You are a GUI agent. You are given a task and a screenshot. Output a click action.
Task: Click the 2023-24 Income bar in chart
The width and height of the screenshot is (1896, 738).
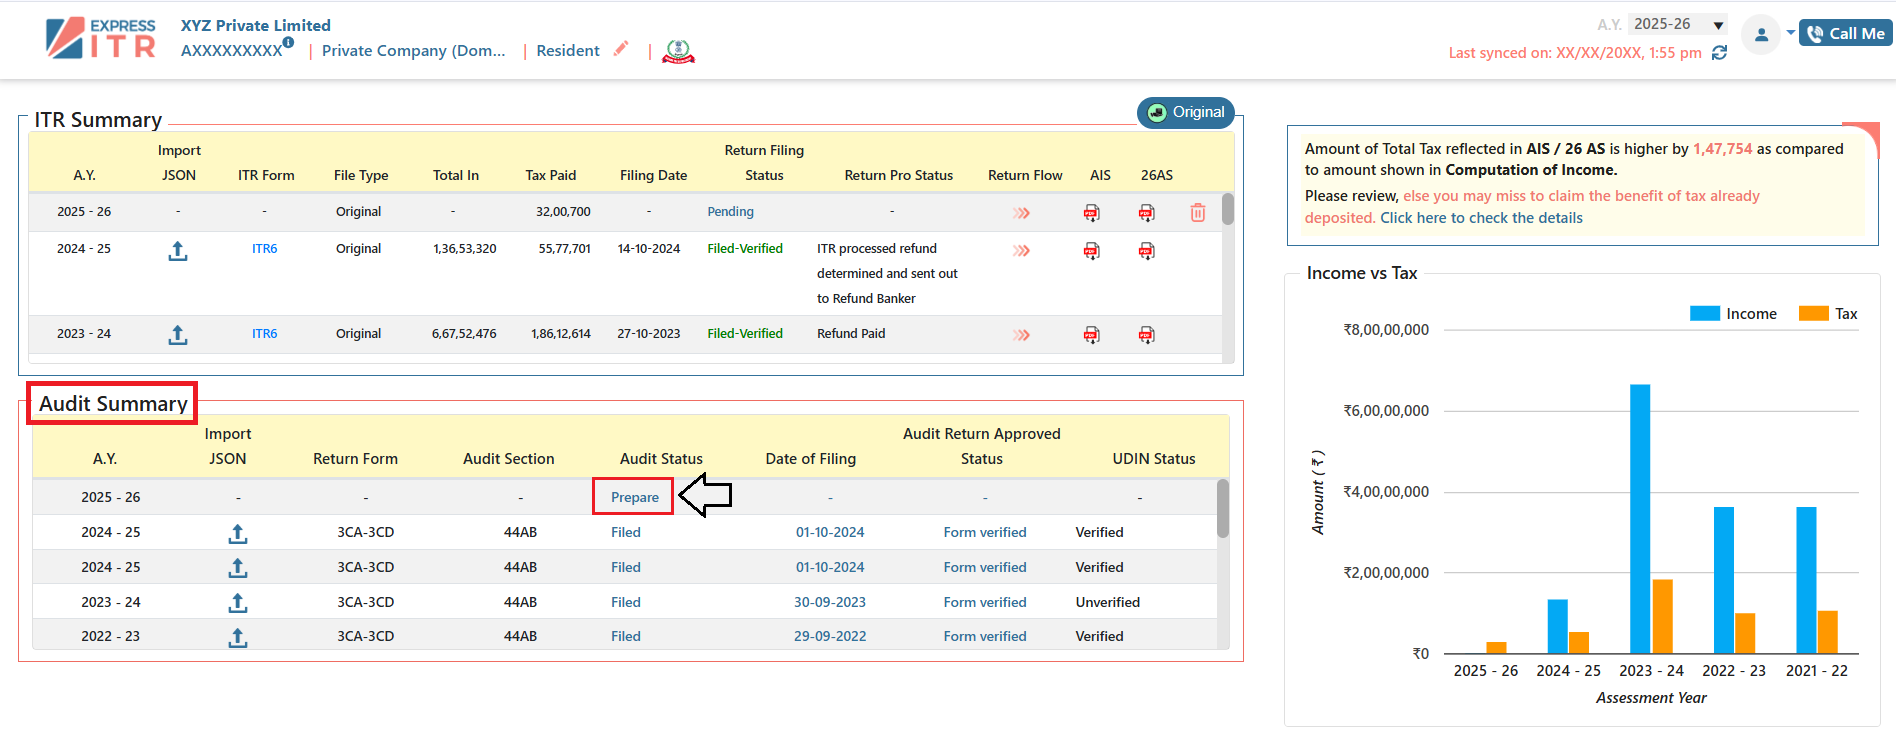(x=1640, y=519)
